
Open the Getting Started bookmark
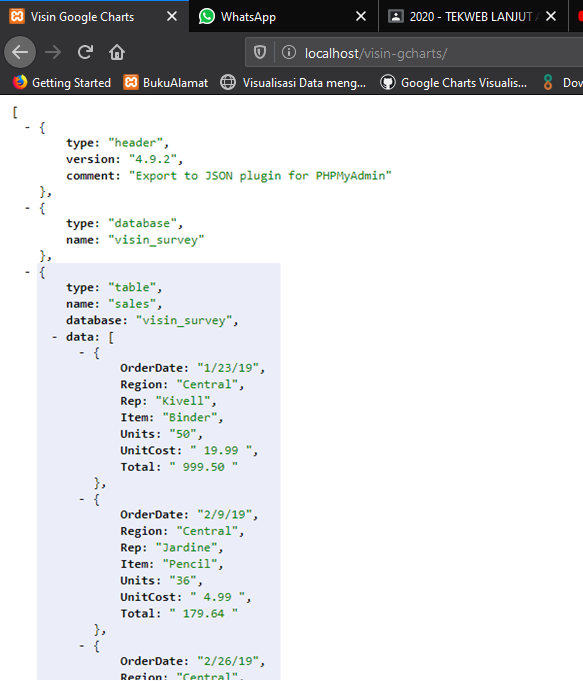(62, 83)
